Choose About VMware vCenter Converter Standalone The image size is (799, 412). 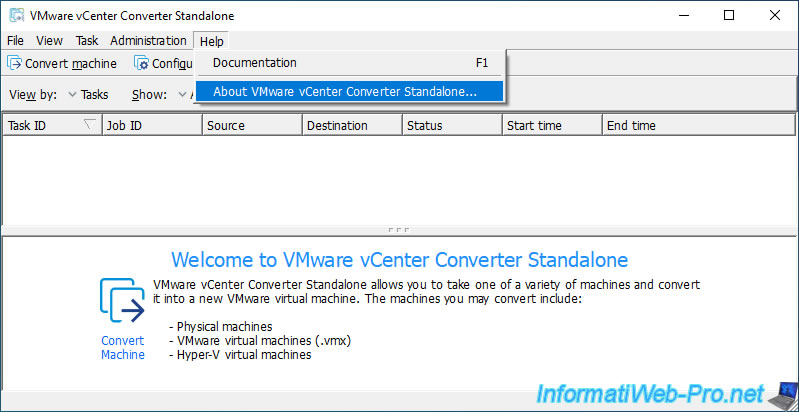[345, 91]
